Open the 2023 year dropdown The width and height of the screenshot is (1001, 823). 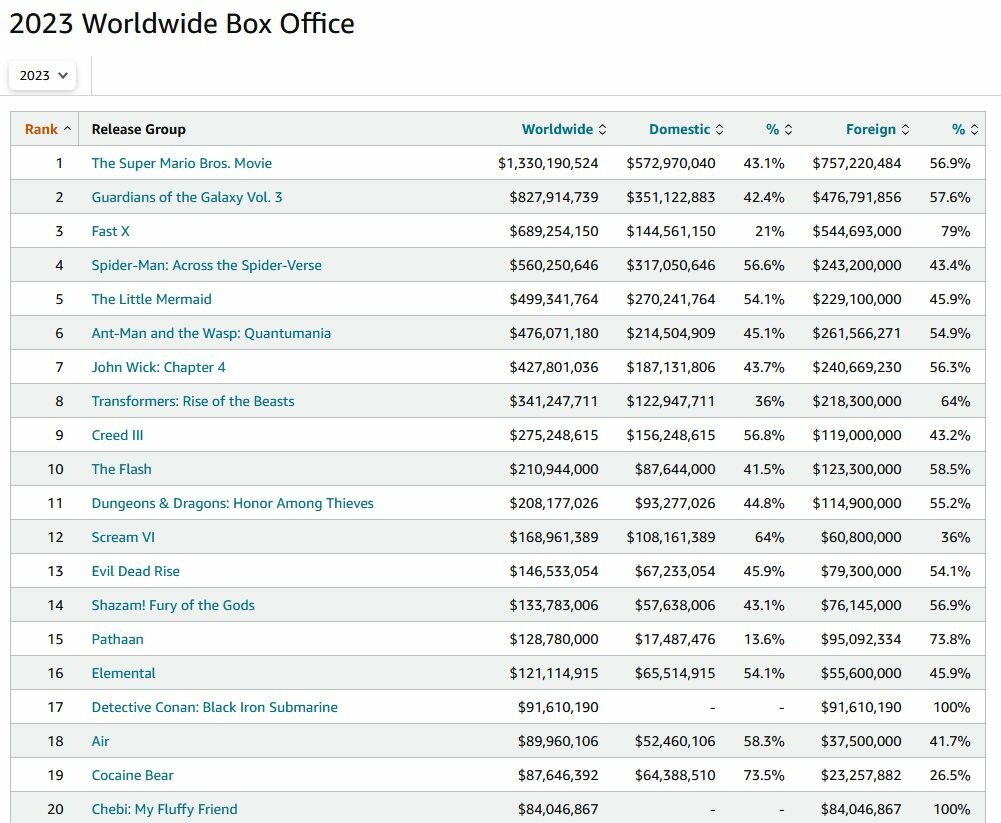coord(43,75)
